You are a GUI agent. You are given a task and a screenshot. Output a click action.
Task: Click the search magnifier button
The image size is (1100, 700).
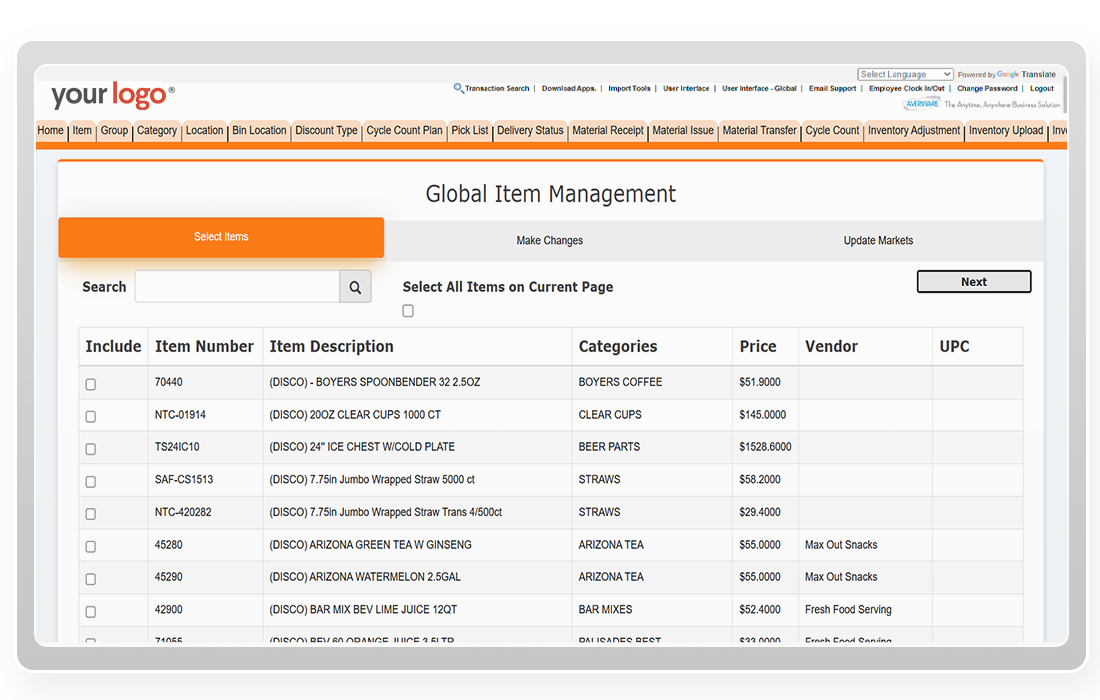[x=355, y=287]
